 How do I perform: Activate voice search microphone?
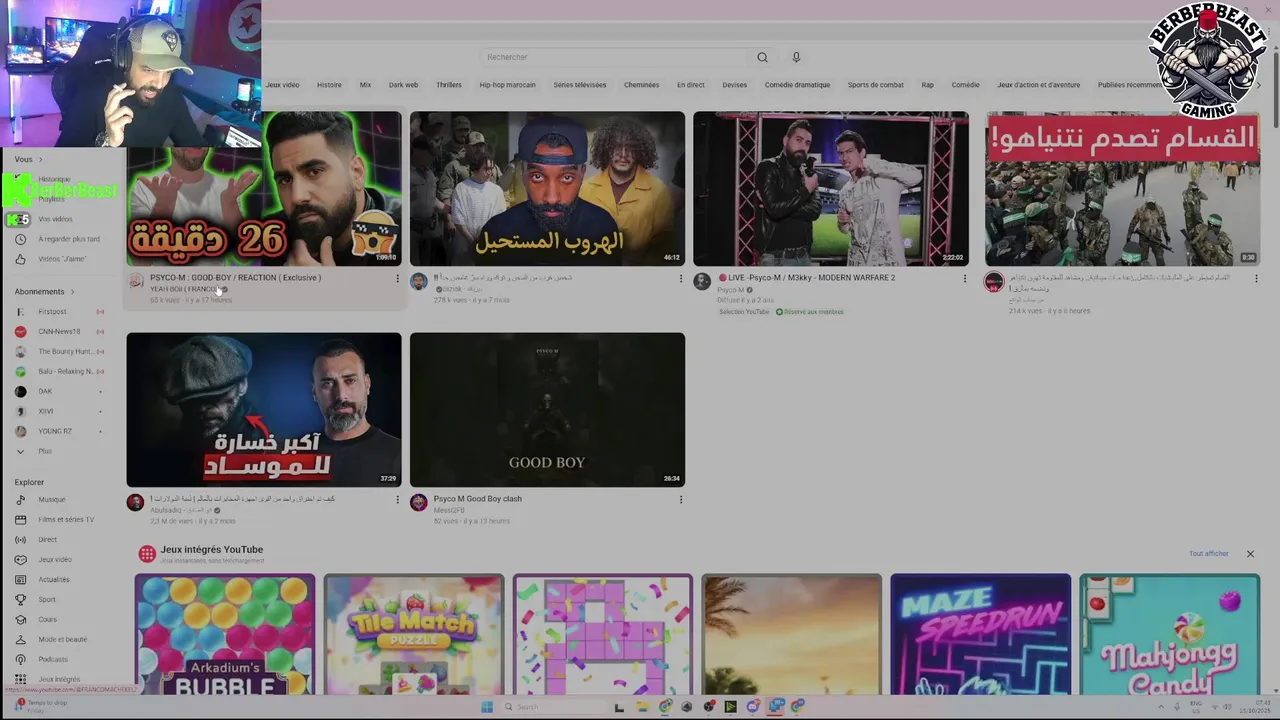[796, 57]
